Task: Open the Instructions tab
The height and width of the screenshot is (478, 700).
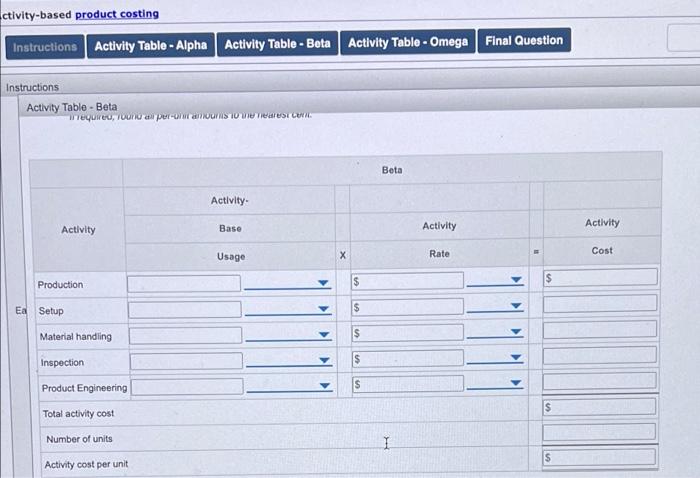Action: [x=45, y=47]
